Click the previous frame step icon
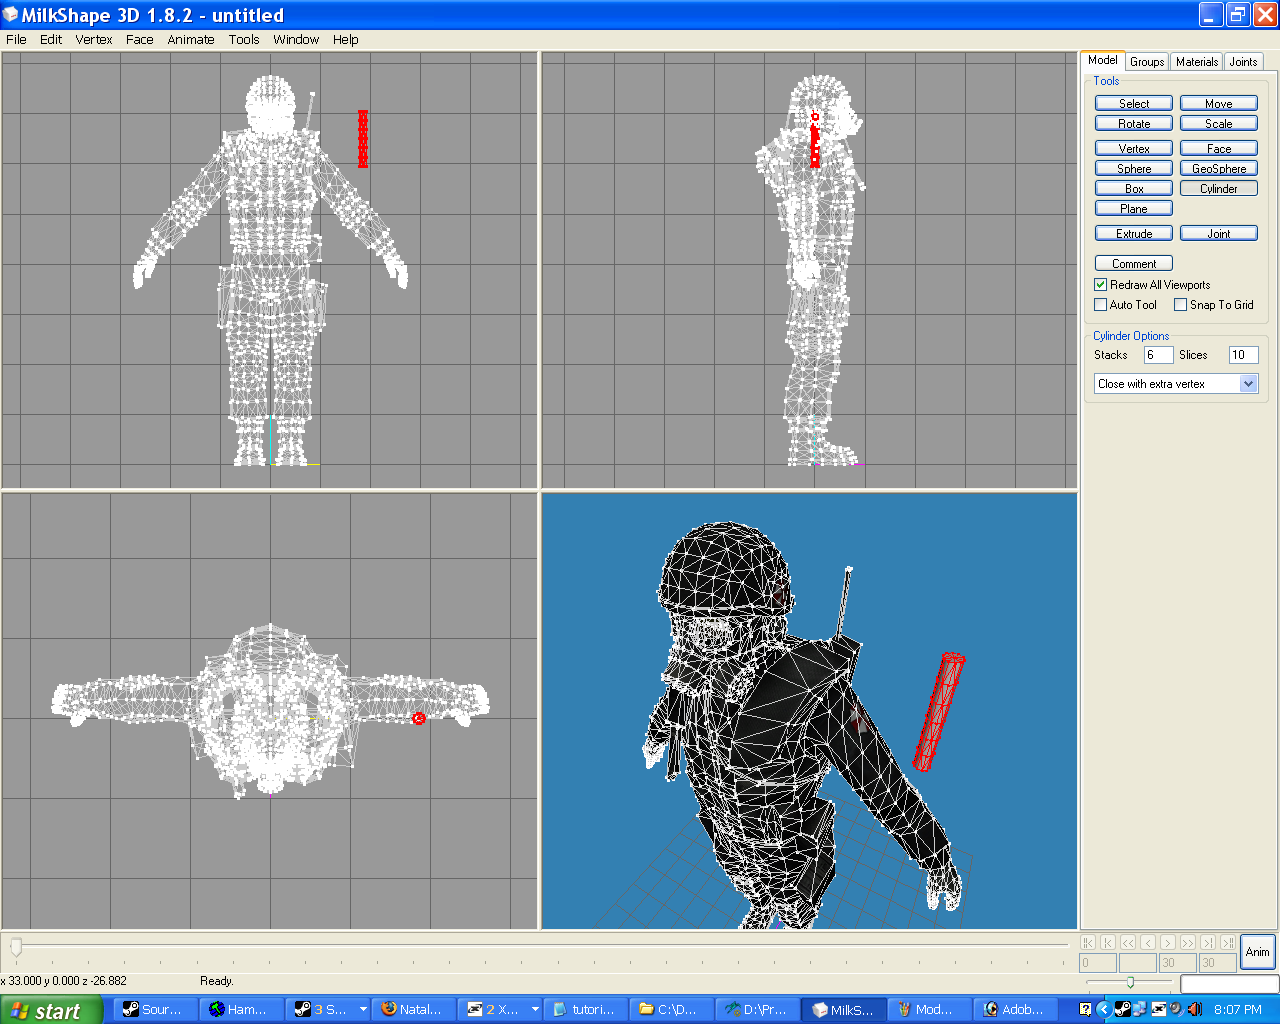The image size is (1280, 1024). (x=1148, y=943)
